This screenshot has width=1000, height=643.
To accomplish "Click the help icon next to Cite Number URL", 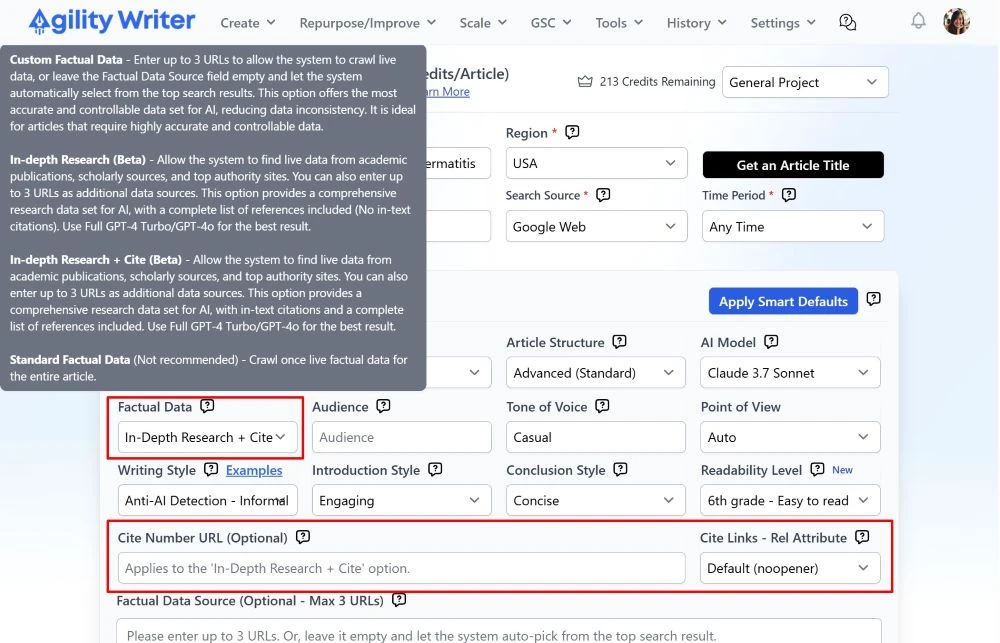I will coord(303,537).
